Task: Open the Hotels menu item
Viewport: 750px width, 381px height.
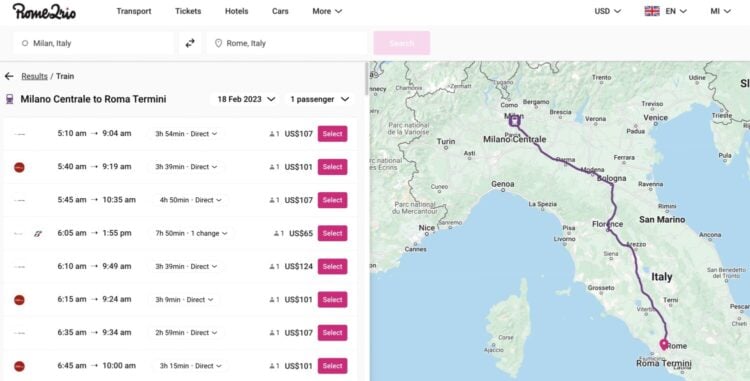Action: [236, 11]
